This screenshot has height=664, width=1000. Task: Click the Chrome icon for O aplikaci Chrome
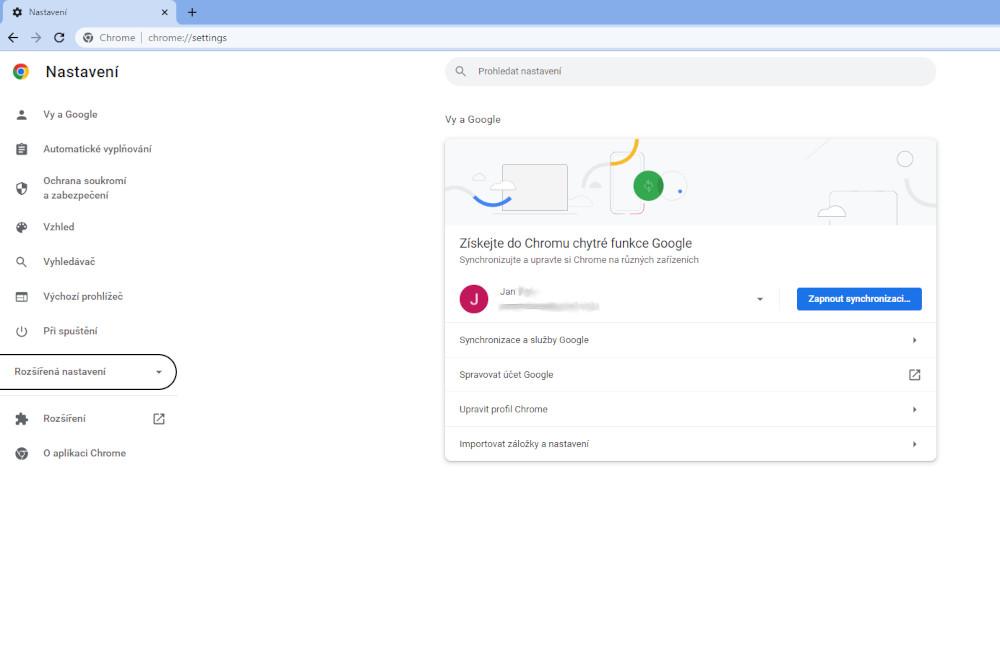(22, 454)
